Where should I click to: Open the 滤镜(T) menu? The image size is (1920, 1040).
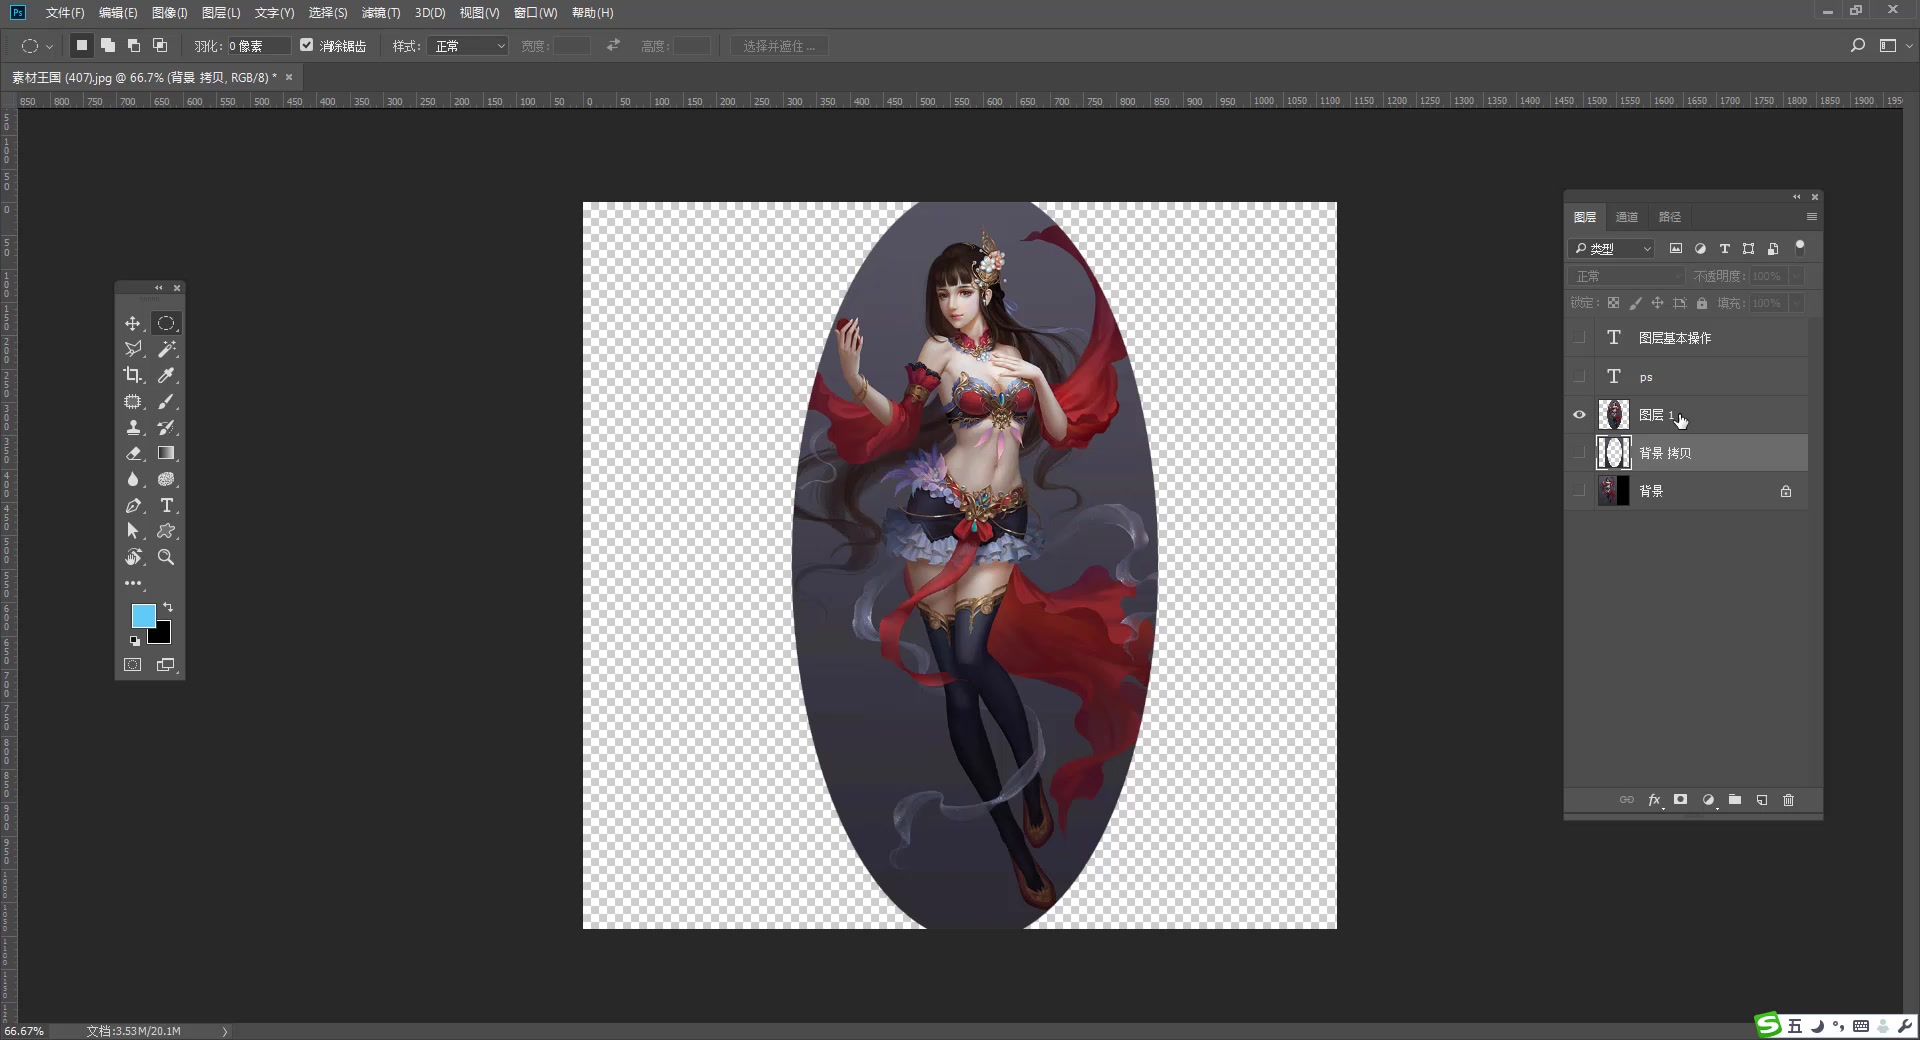pos(380,13)
